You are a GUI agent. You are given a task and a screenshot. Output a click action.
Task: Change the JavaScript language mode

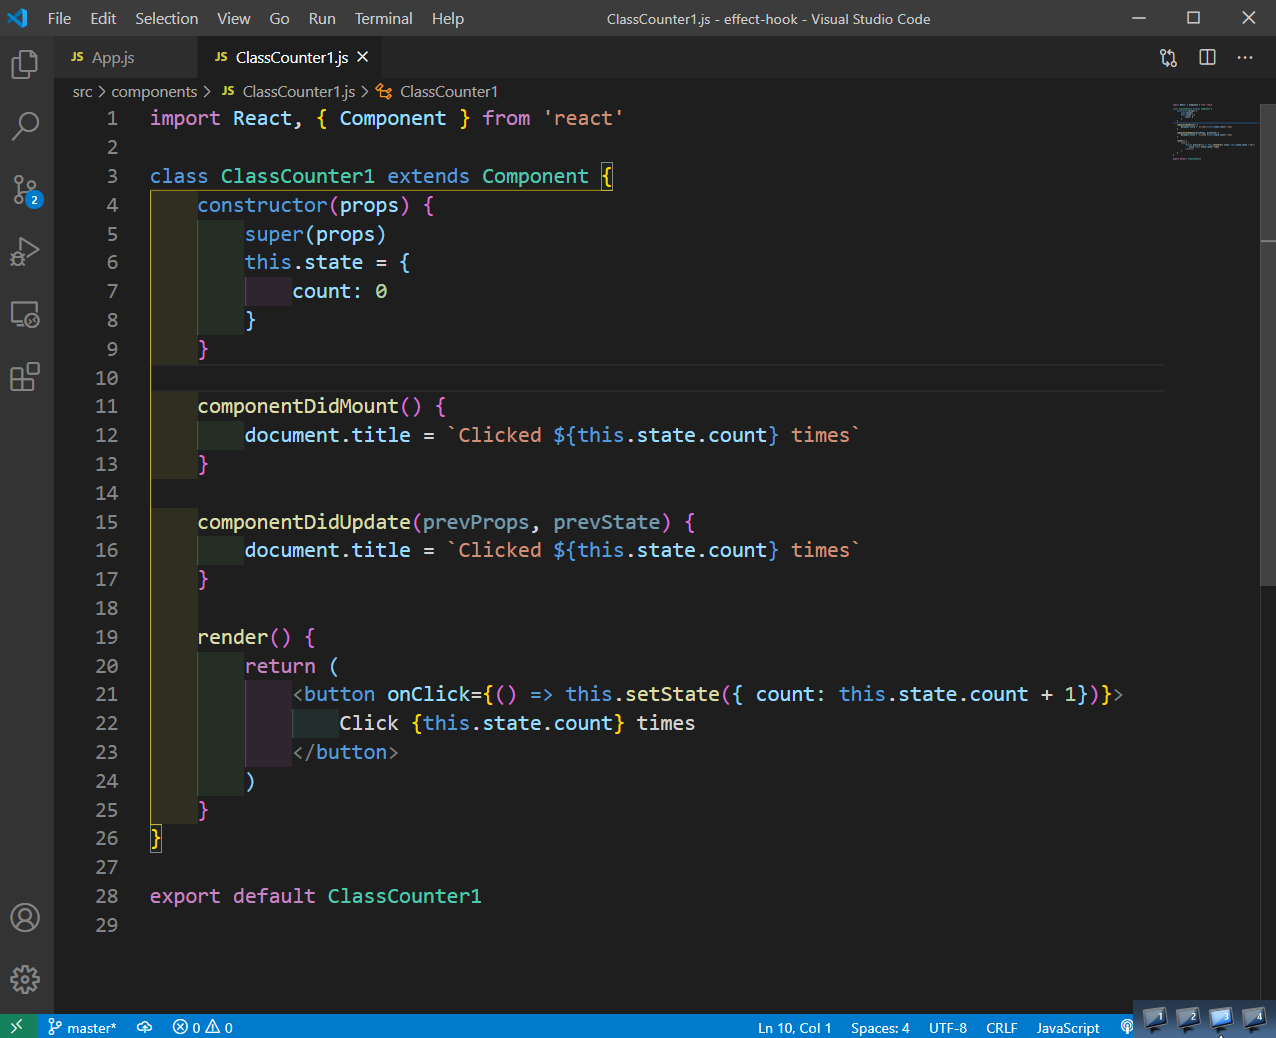(1067, 1027)
